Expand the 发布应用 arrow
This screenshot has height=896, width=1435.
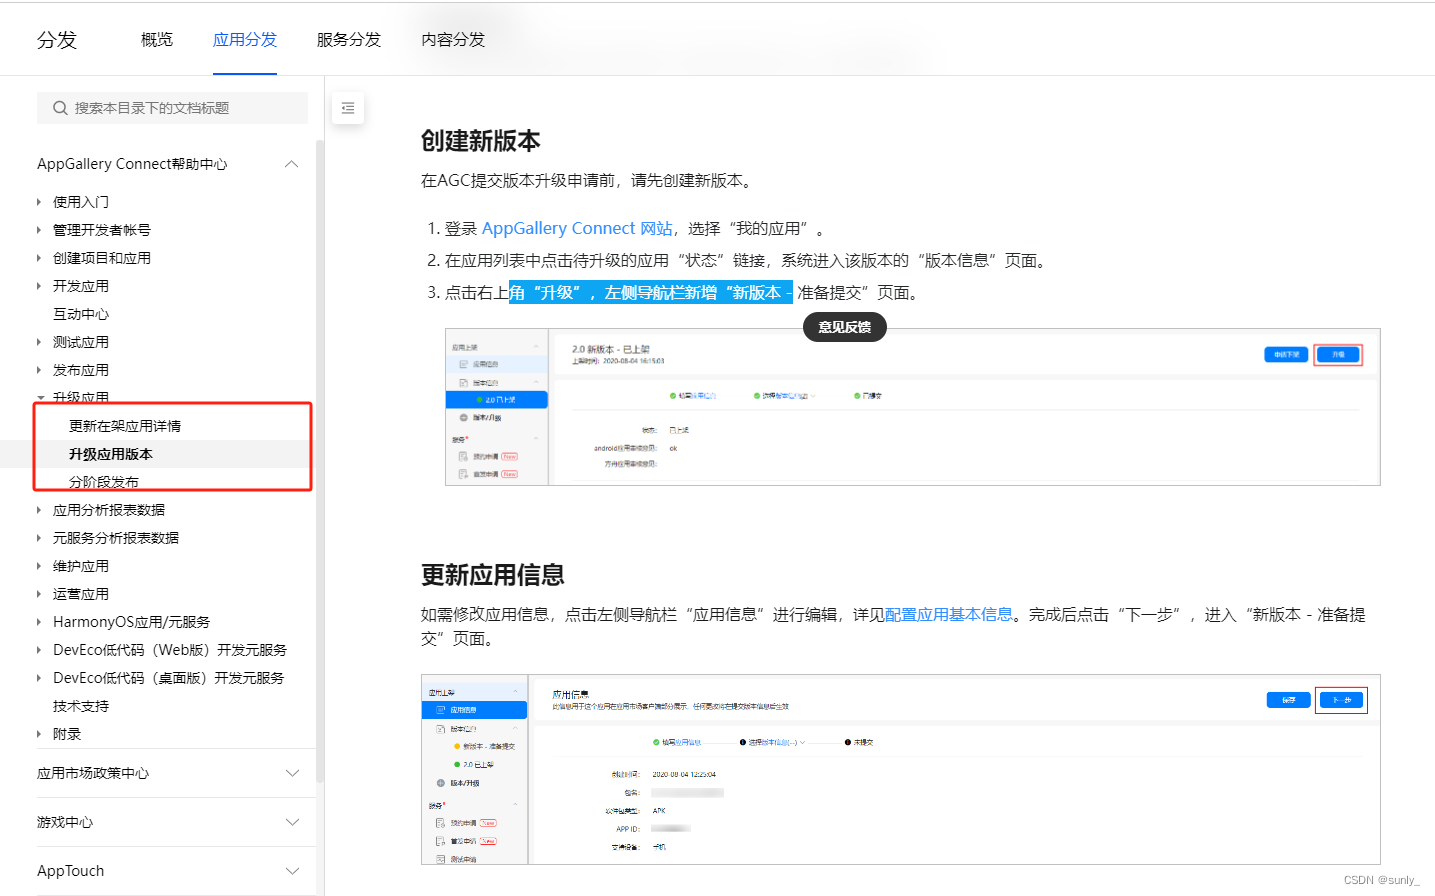coord(40,370)
